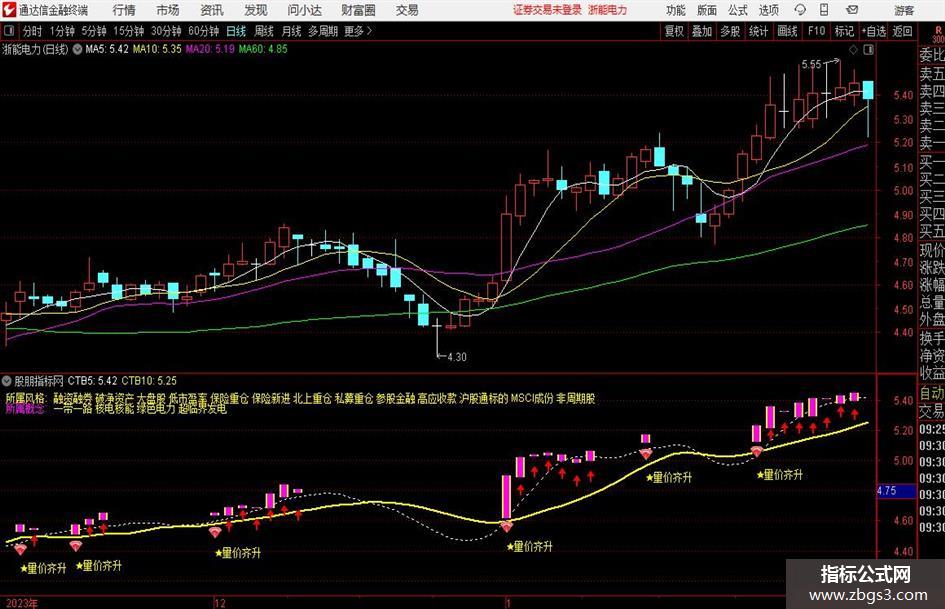The image size is (945, 609).
Task: Toggle the left panel layout icon
Action: click(x=8, y=31)
